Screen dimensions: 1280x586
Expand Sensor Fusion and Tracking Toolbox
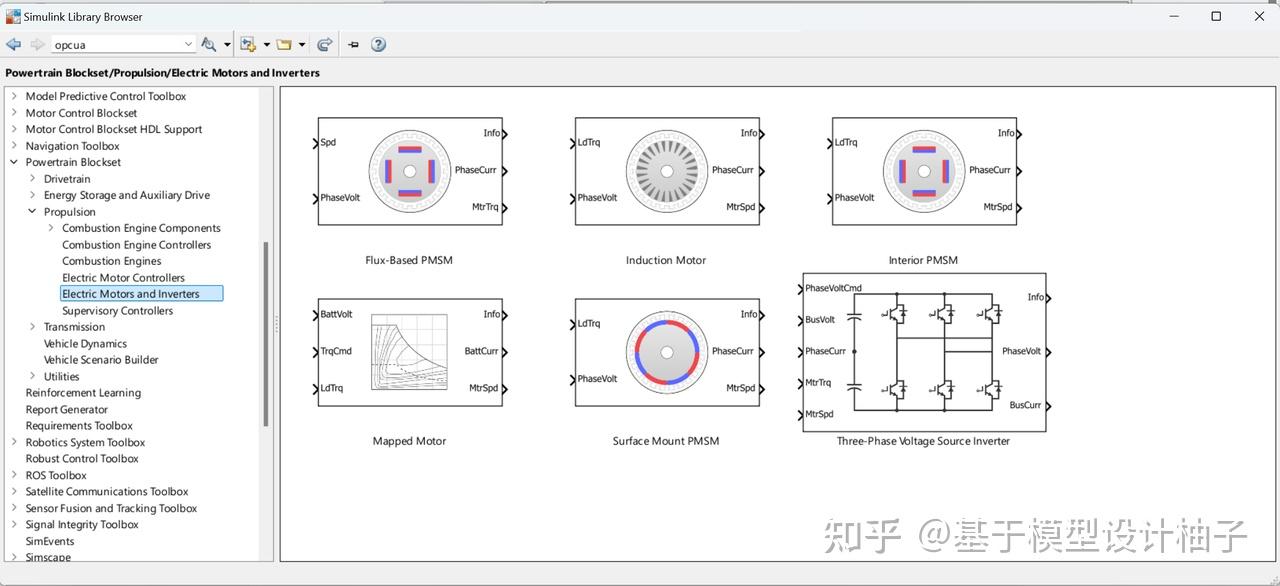click(x=14, y=508)
